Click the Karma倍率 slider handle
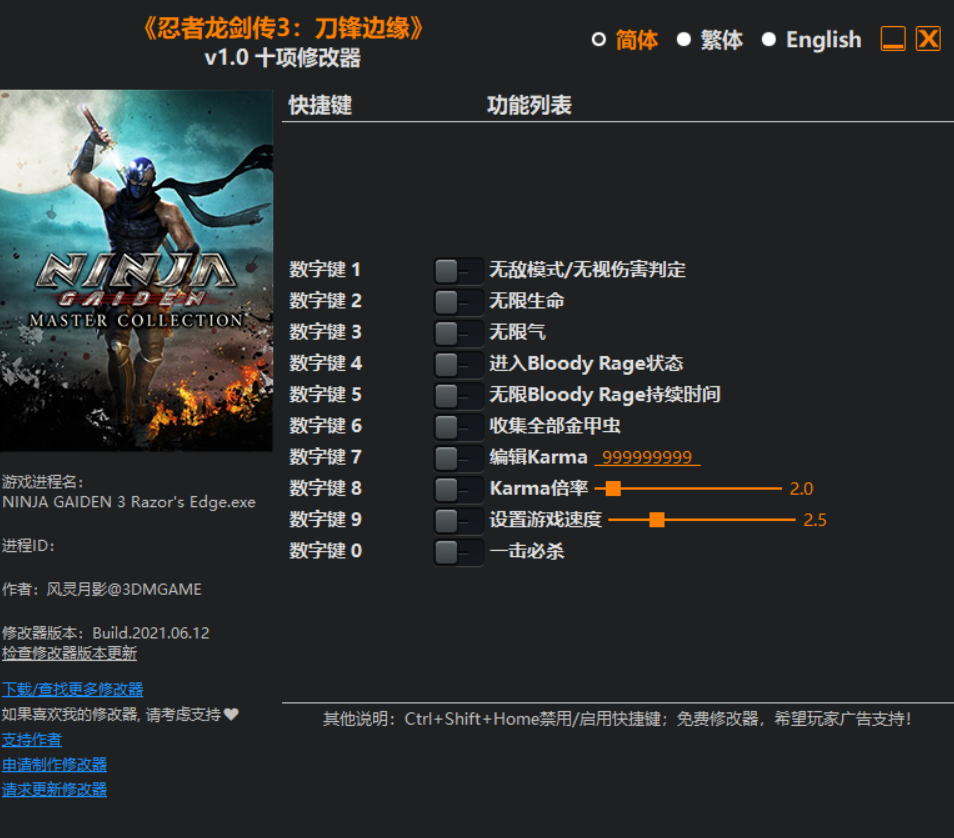 (x=613, y=488)
